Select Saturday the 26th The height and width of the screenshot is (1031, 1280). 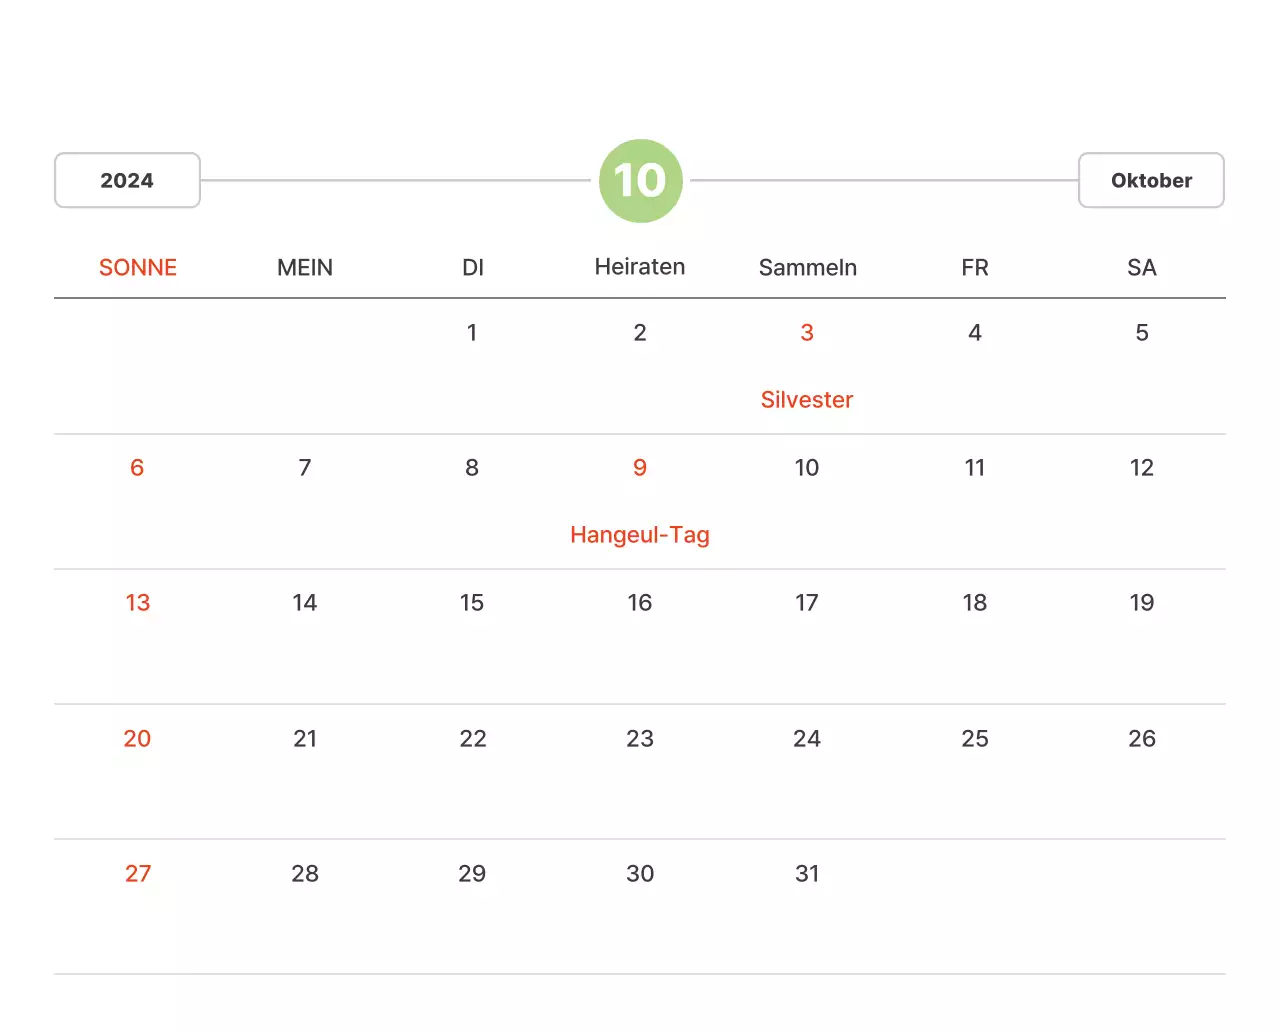tap(1142, 739)
